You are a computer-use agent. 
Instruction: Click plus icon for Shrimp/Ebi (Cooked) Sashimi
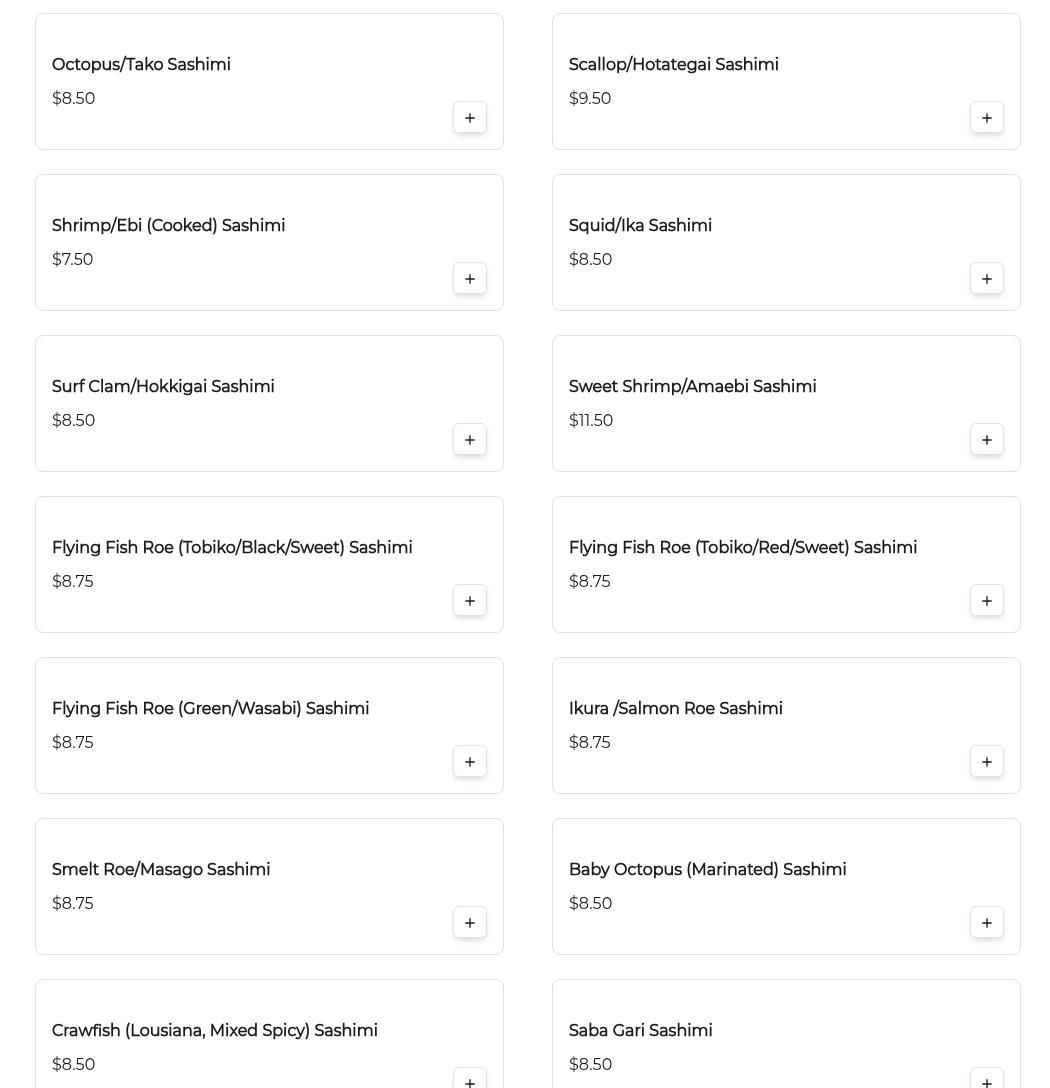[470, 279]
